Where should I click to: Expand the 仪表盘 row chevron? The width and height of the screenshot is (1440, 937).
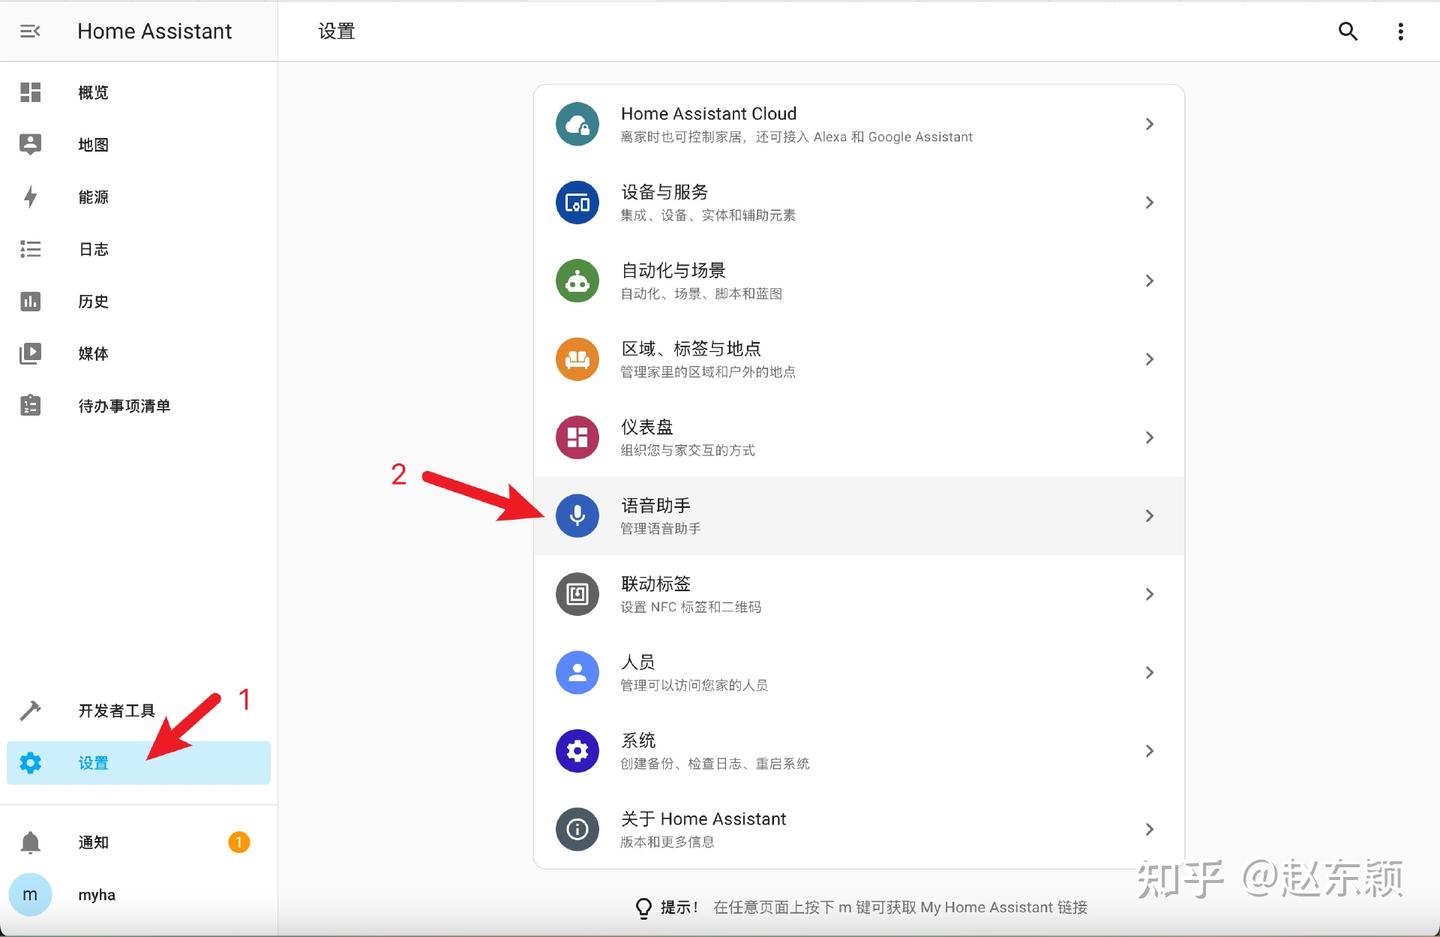pos(1149,438)
